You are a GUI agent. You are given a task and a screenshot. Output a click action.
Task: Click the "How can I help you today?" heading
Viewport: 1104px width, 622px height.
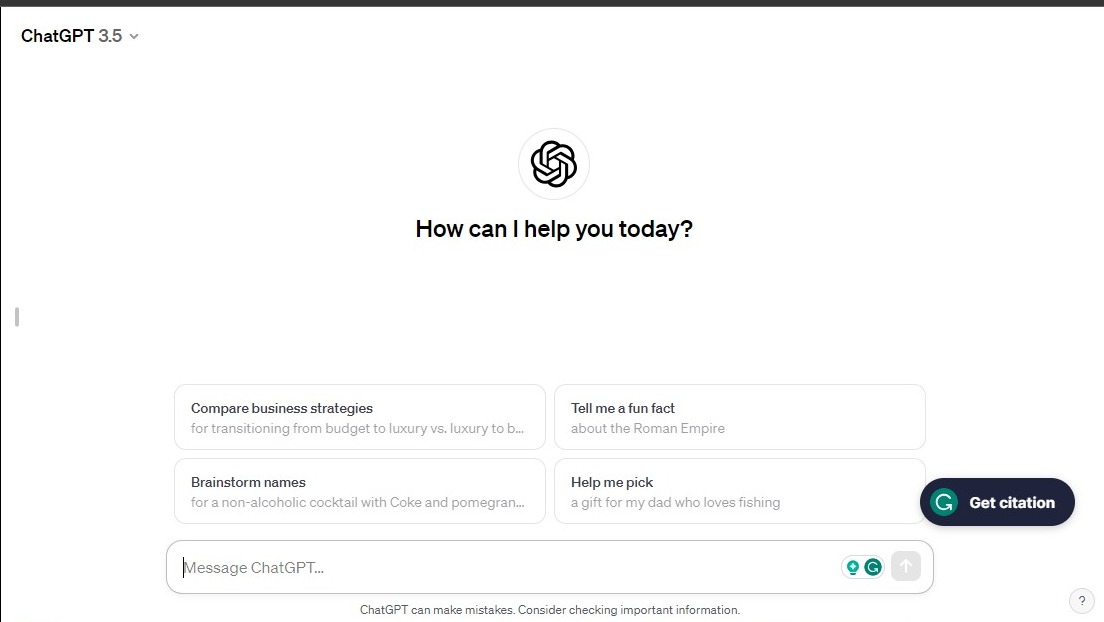point(554,229)
